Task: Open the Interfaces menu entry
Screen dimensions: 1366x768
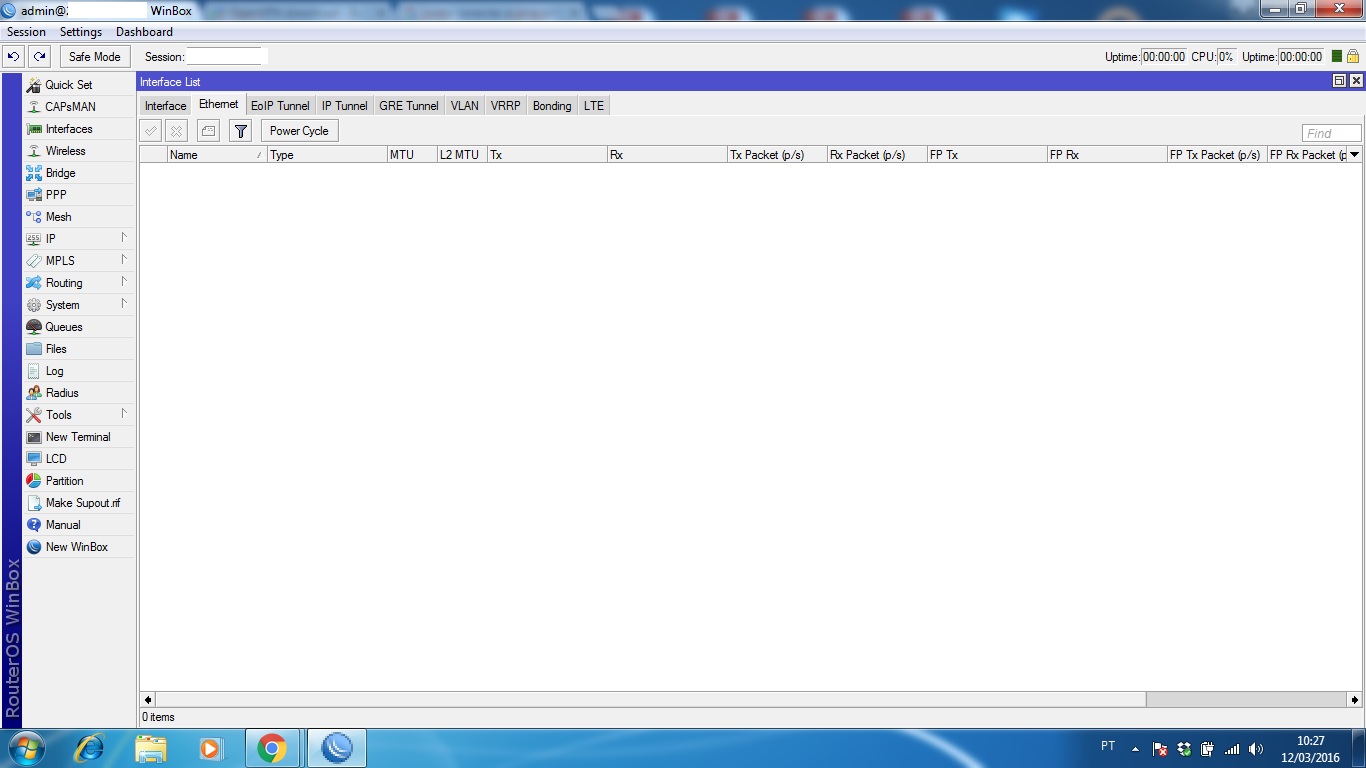Action: pos(79,129)
